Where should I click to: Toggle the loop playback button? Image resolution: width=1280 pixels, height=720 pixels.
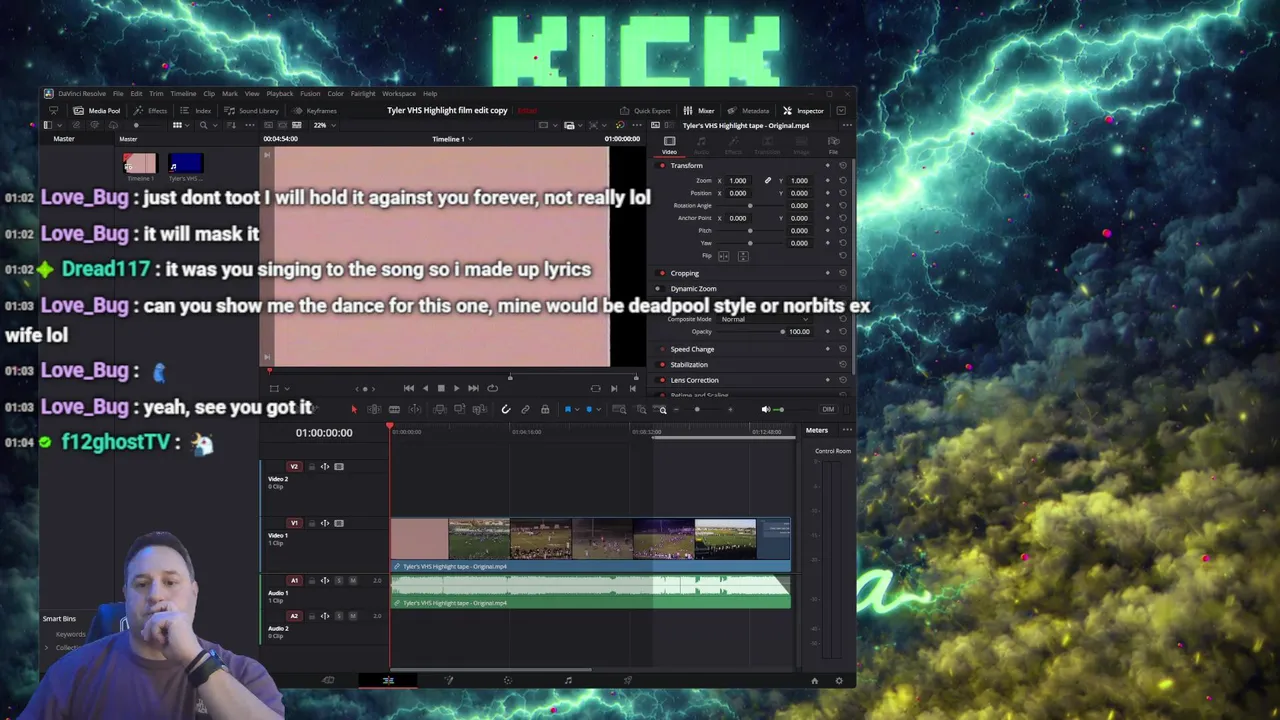tap(492, 388)
